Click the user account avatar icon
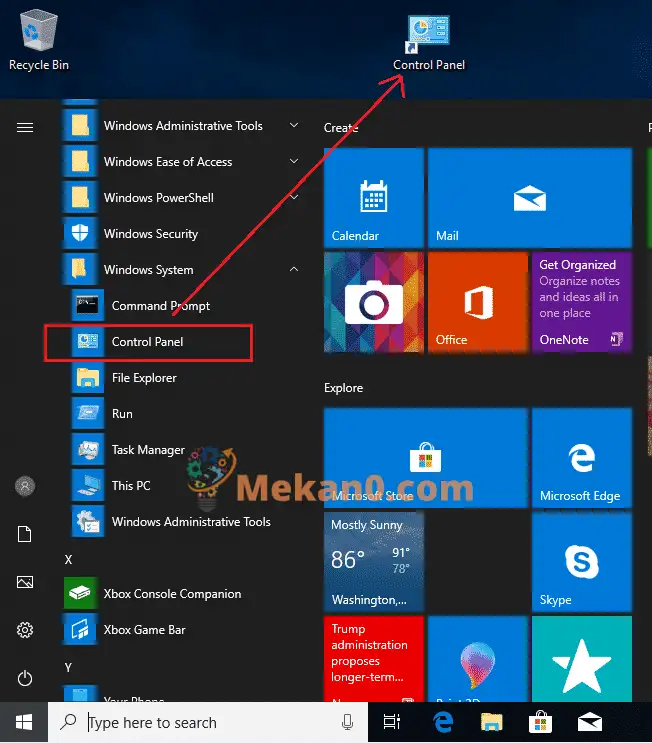 [25, 486]
